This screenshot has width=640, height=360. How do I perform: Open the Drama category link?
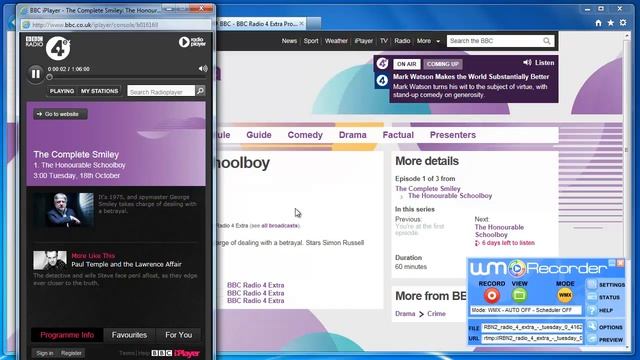[405, 313]
